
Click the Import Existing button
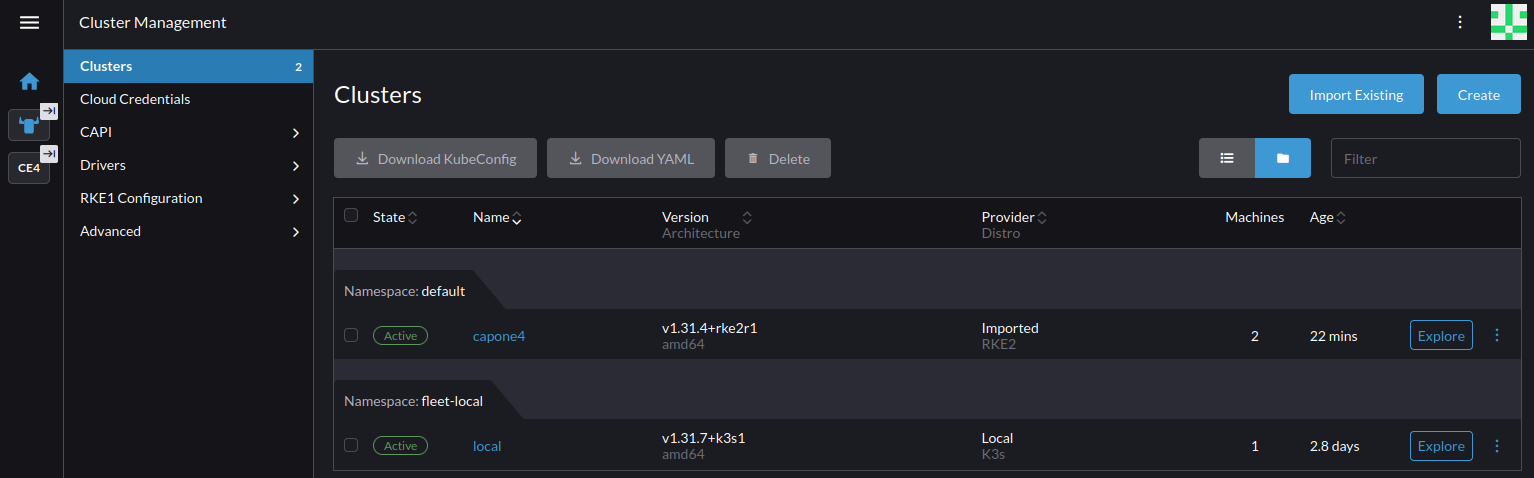(1356, 95)
